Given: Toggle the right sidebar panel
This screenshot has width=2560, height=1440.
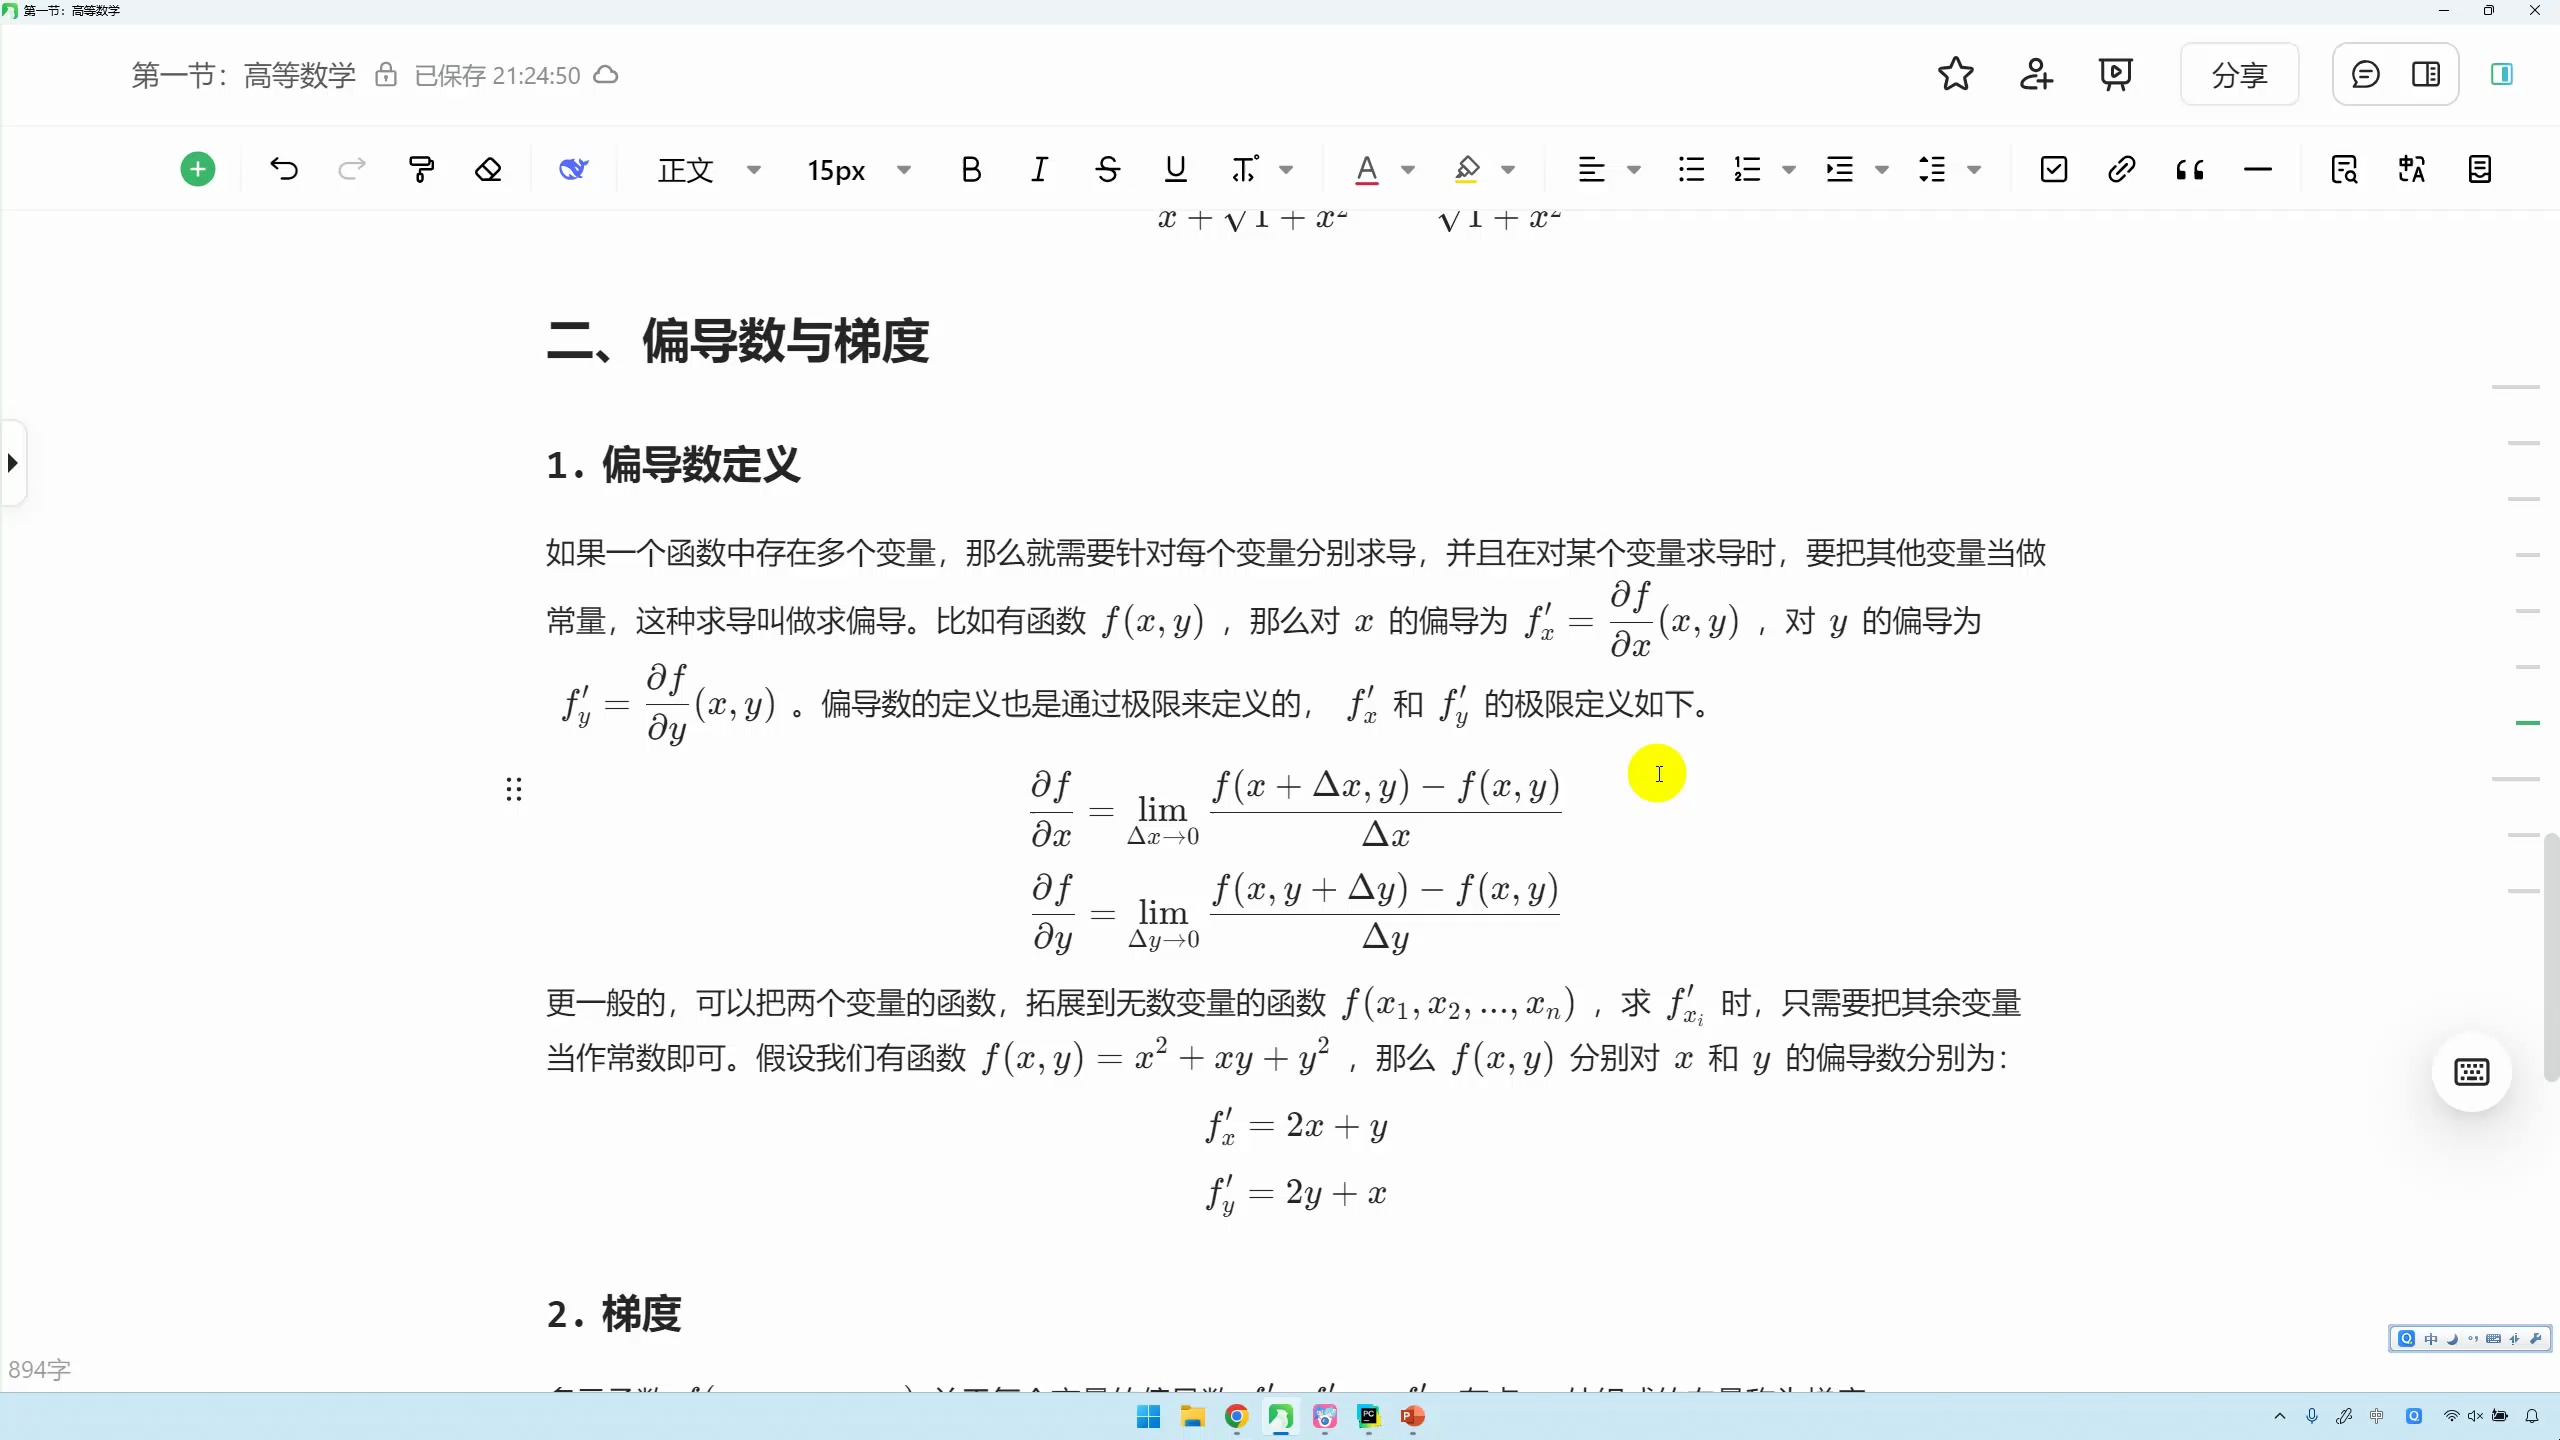Looking at the screenshot, I should (x=2501, y=74).
